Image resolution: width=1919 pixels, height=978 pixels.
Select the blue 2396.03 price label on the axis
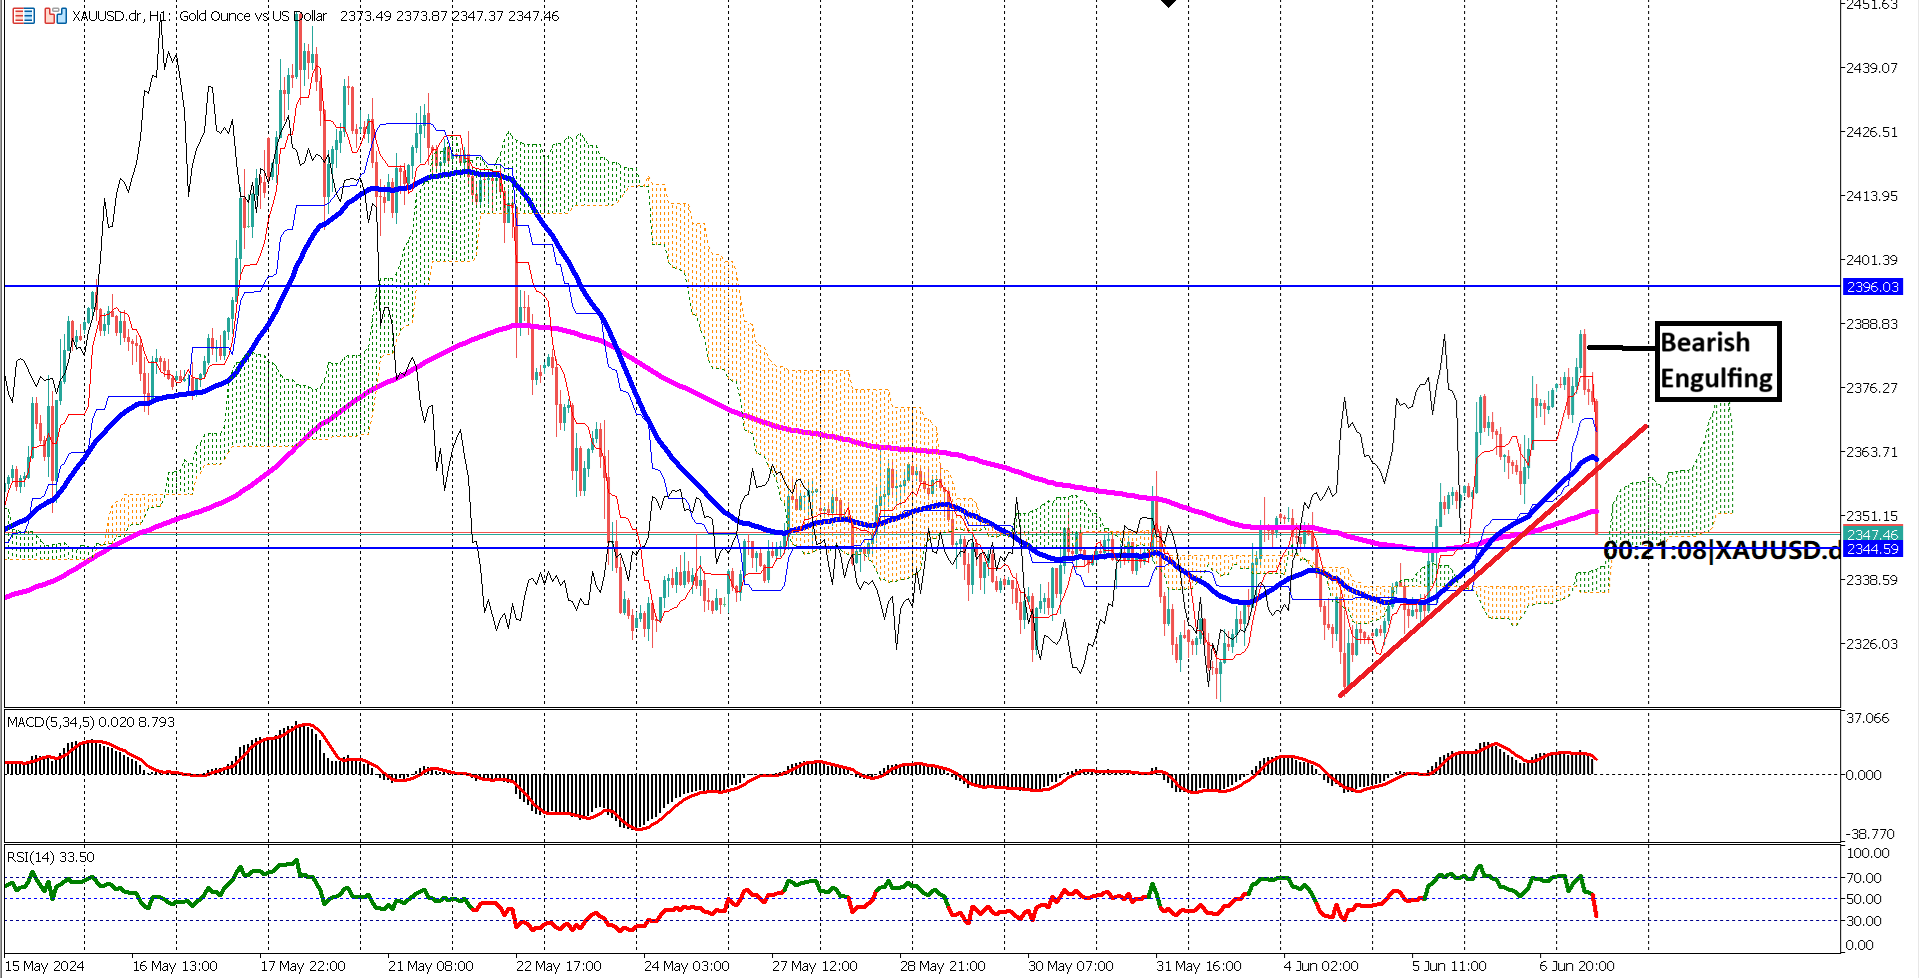coord(1874,287)
